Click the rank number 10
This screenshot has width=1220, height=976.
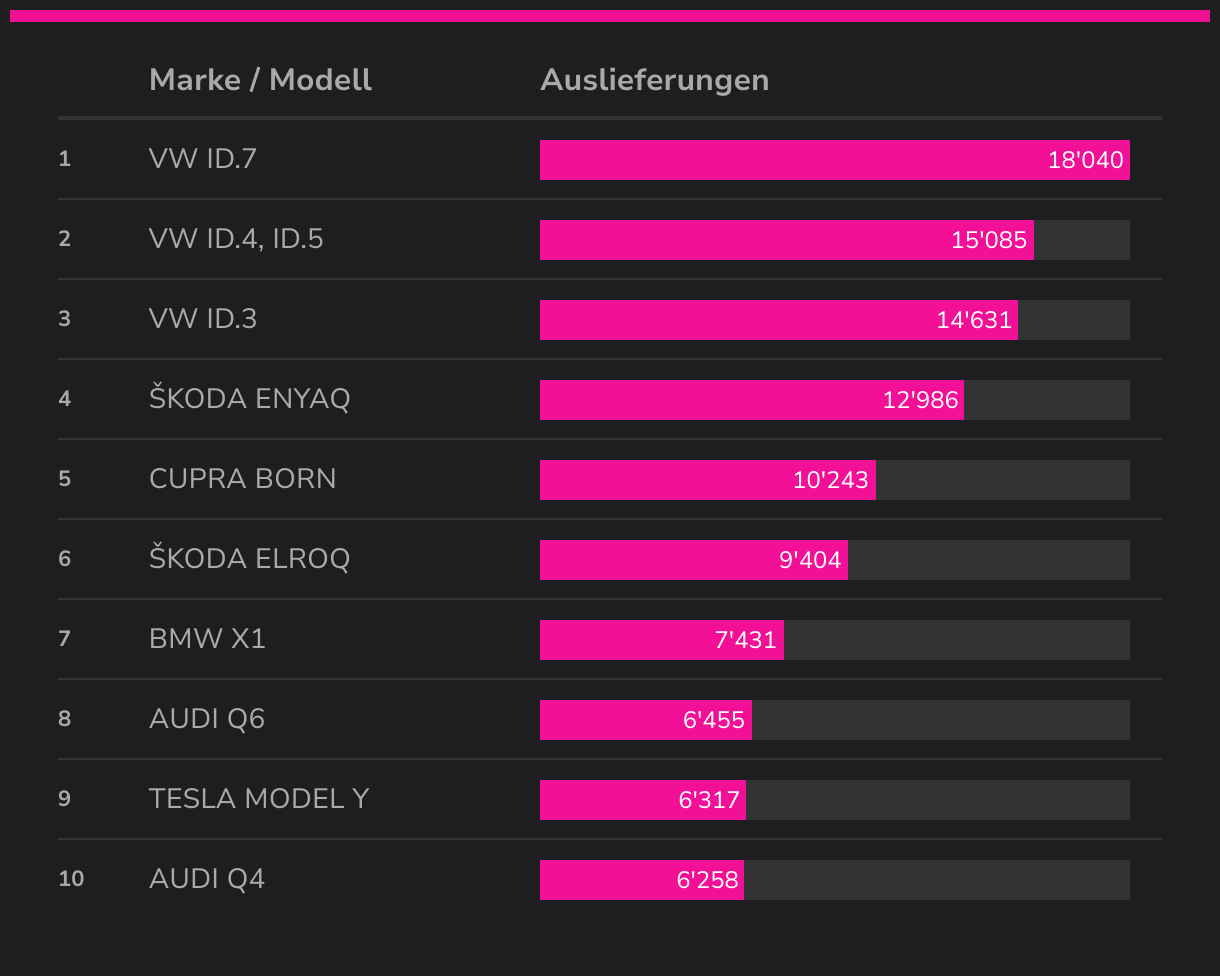[71, 879]
